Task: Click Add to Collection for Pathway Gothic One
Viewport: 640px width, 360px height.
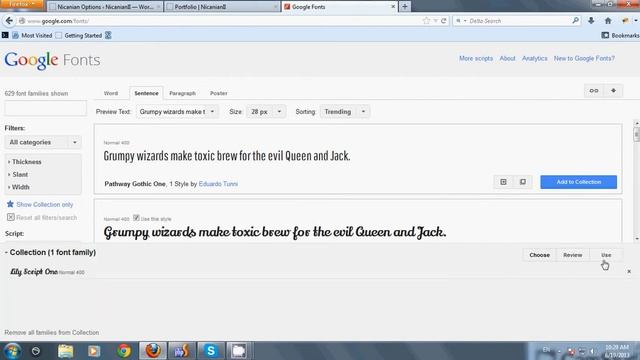Action: pos(578,182)
